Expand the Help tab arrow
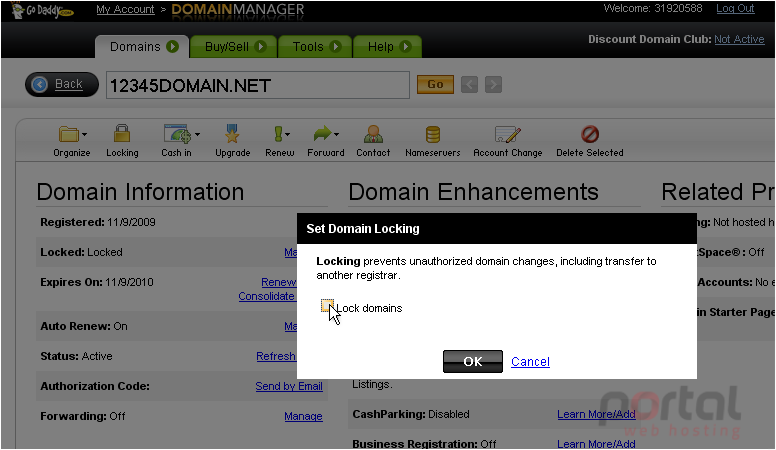This screenshot has width=776, height=450. point(405,47)
